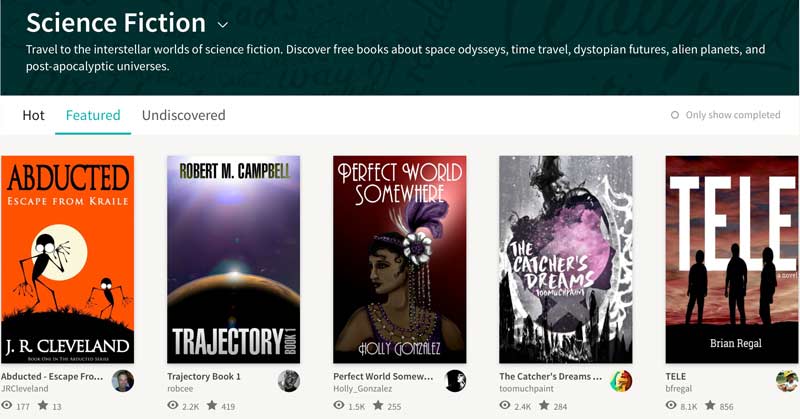Open author toomuchpaint's profile link

(x=527, y=388)
